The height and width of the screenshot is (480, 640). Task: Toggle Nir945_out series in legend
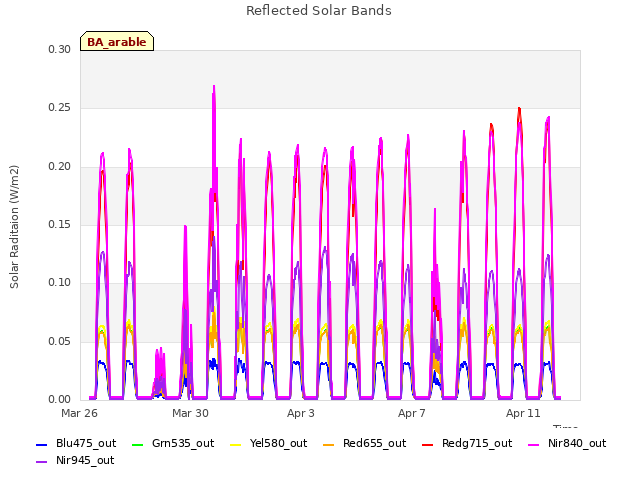(75, 461)
